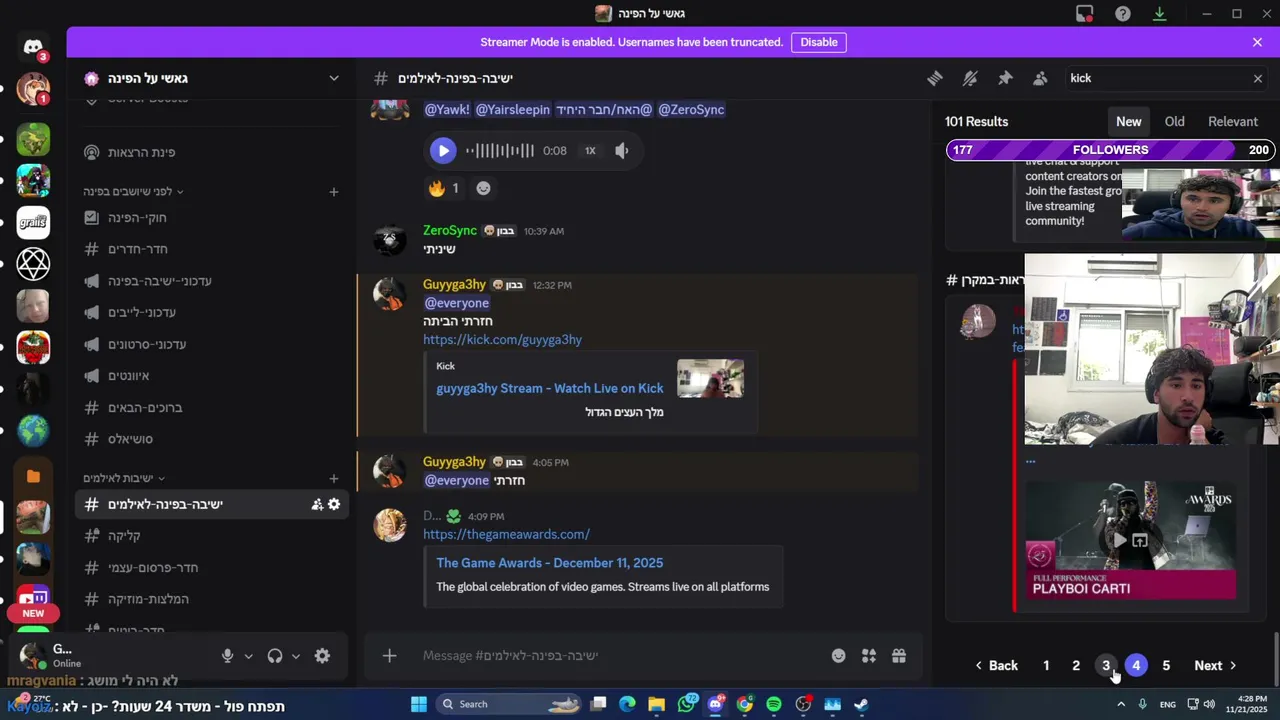This screenshot has width=1280, height=720.
Task: Open Spotify from Windows taskbar
Action: point(774,704)
